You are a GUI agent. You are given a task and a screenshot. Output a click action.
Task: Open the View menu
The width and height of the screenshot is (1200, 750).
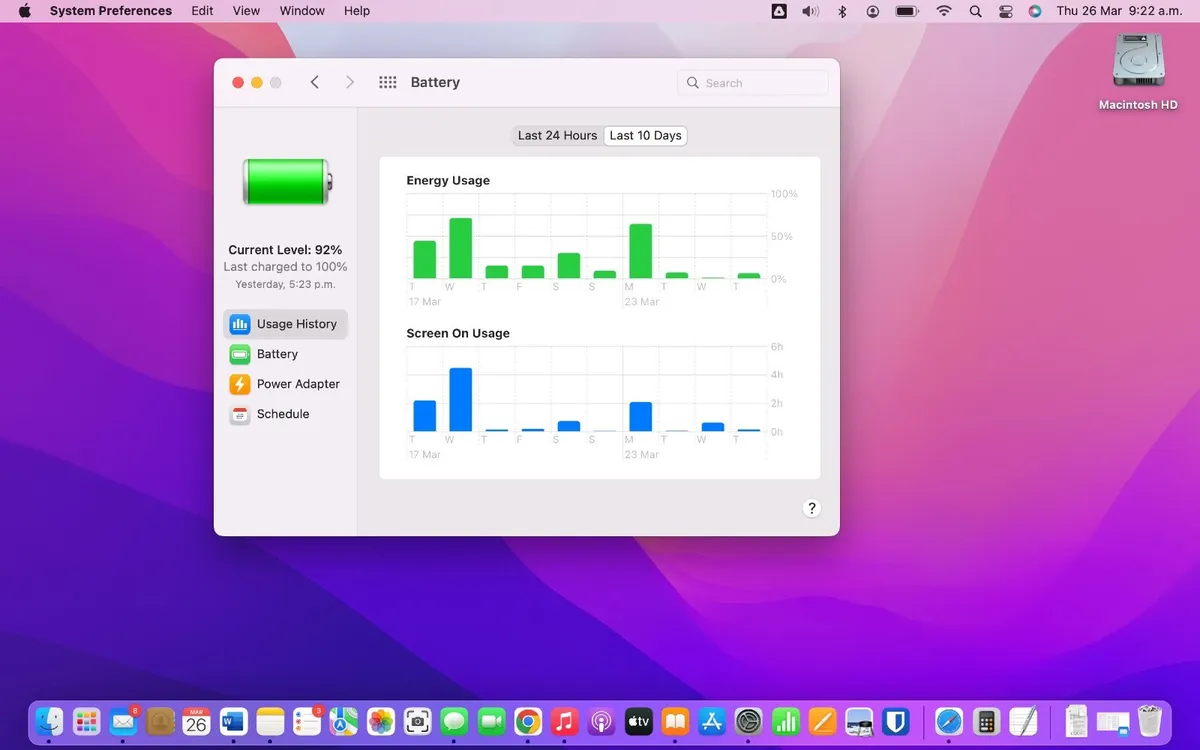point(246,11)
